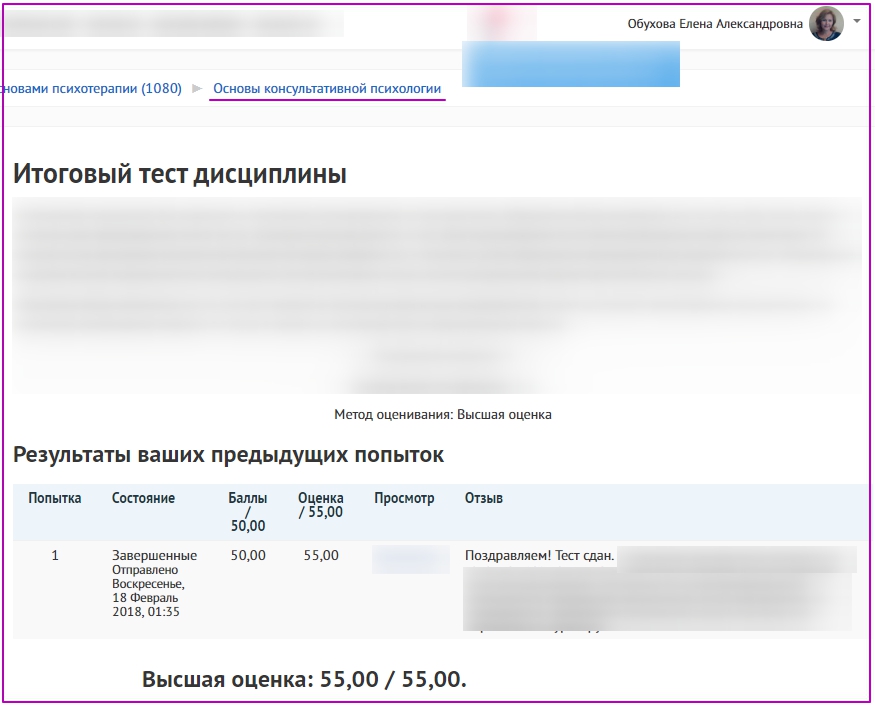Image resolution: width=875 pixels, height=706 pixels.
Task: Click the Оценка / 55,00 column header
Action: coord(320,505)
